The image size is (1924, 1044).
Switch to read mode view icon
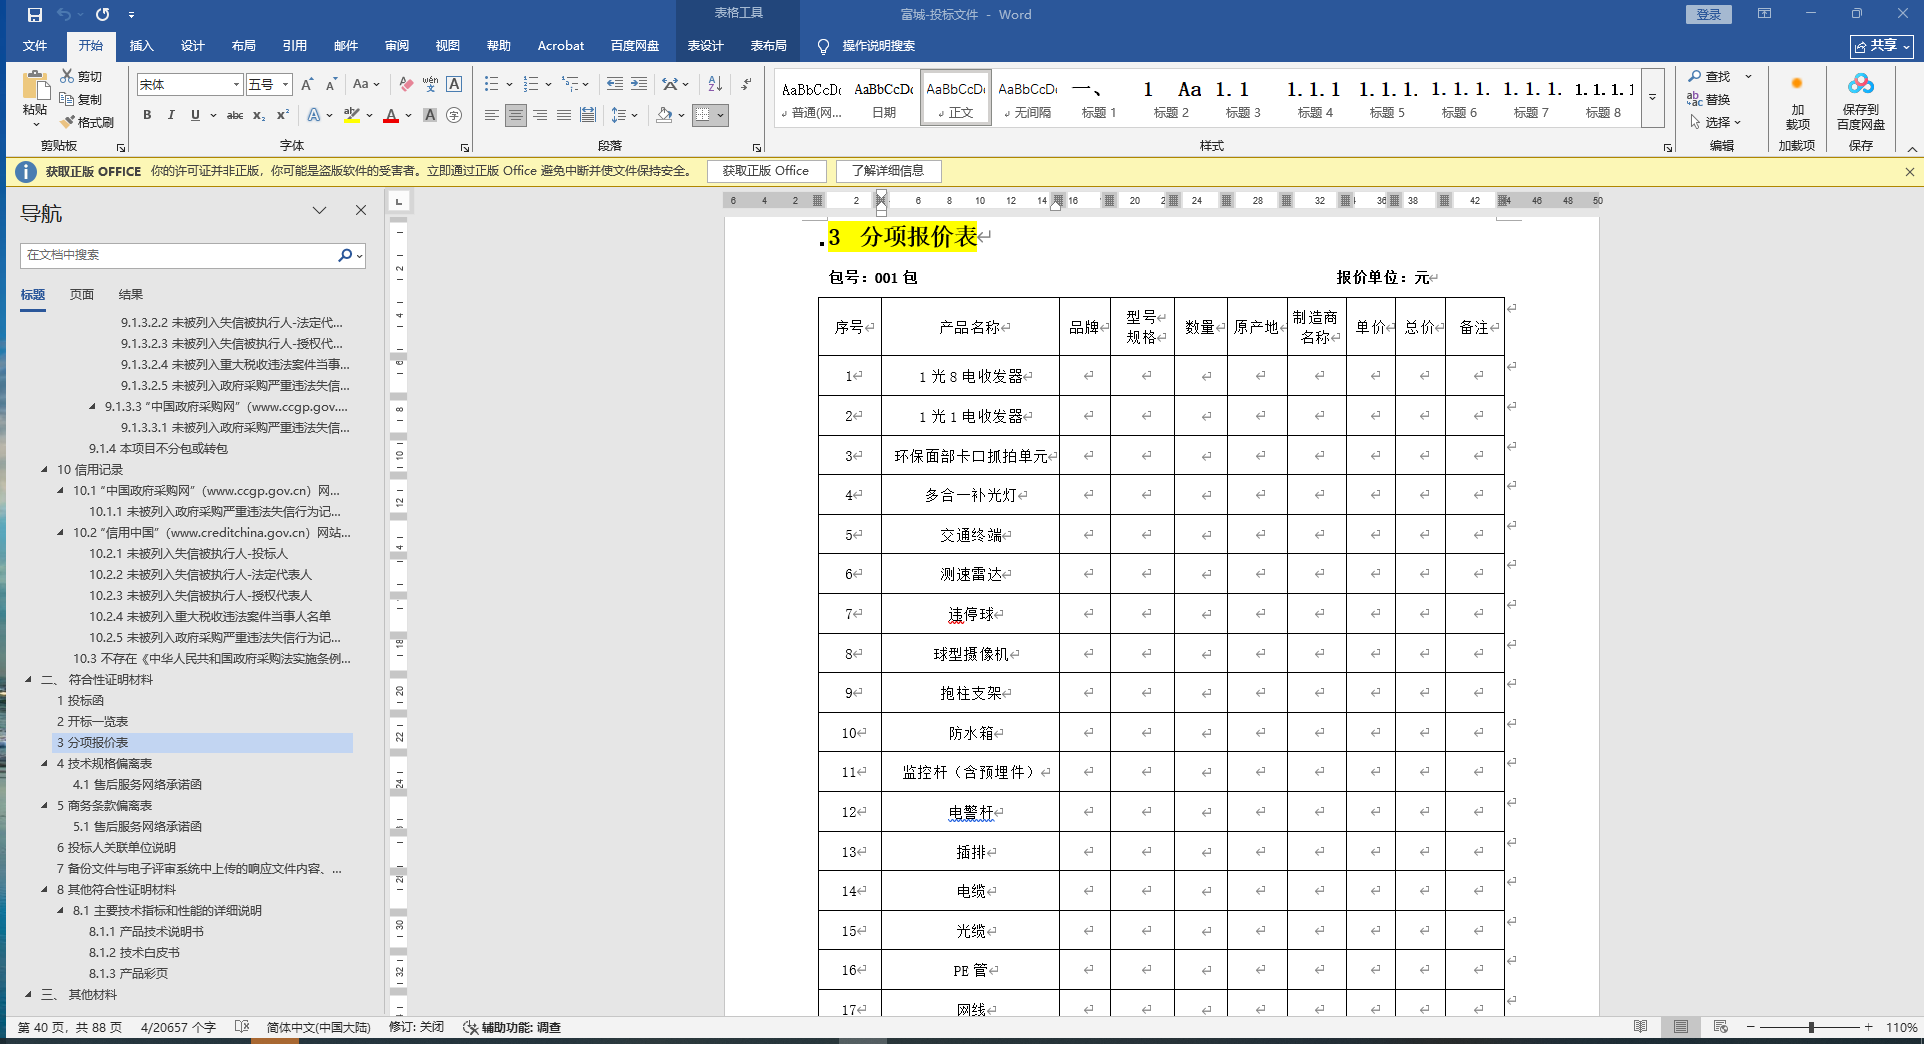tap(1641, 1027)
